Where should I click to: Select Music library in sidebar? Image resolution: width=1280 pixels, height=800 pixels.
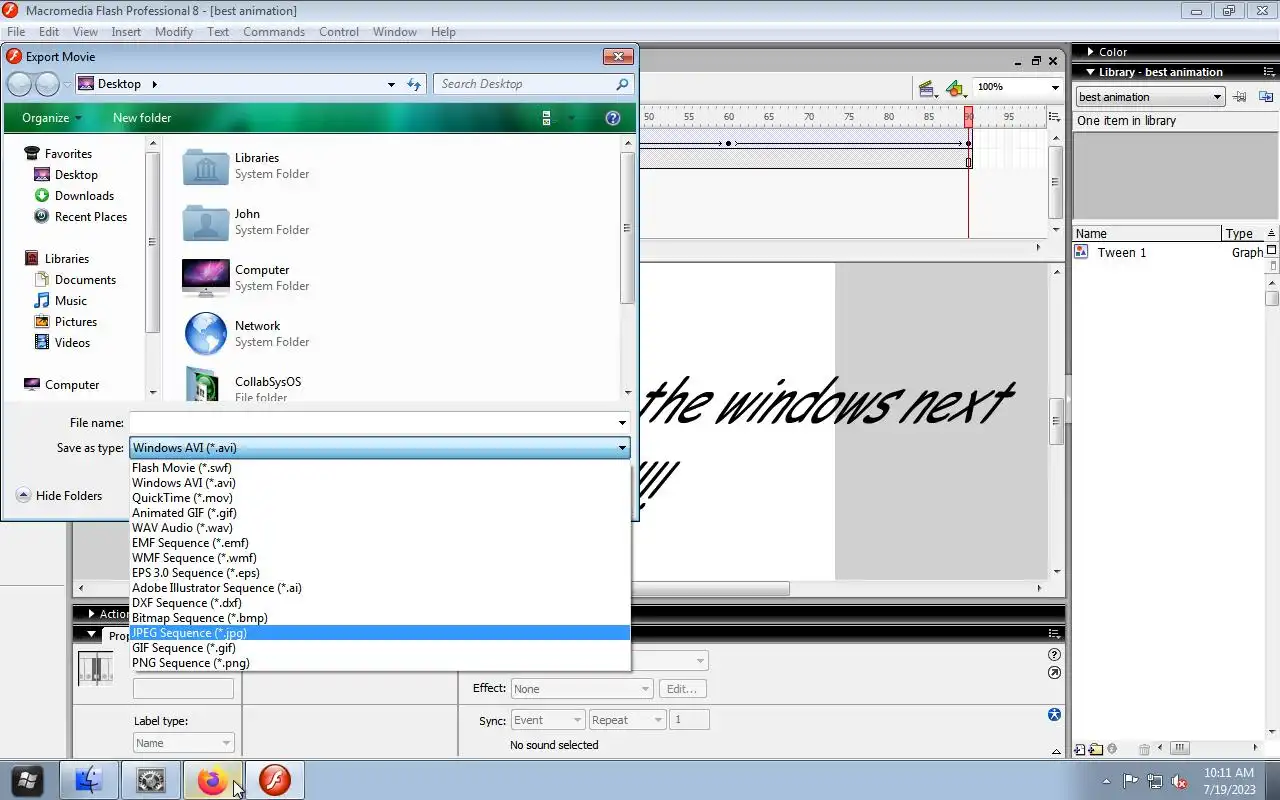tap(70, 300)
